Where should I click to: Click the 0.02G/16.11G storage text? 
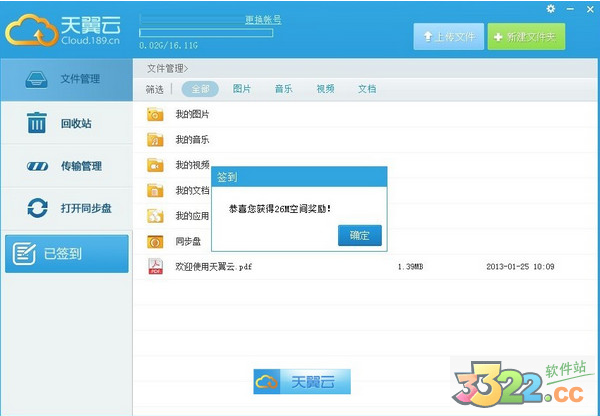[168, 46]
